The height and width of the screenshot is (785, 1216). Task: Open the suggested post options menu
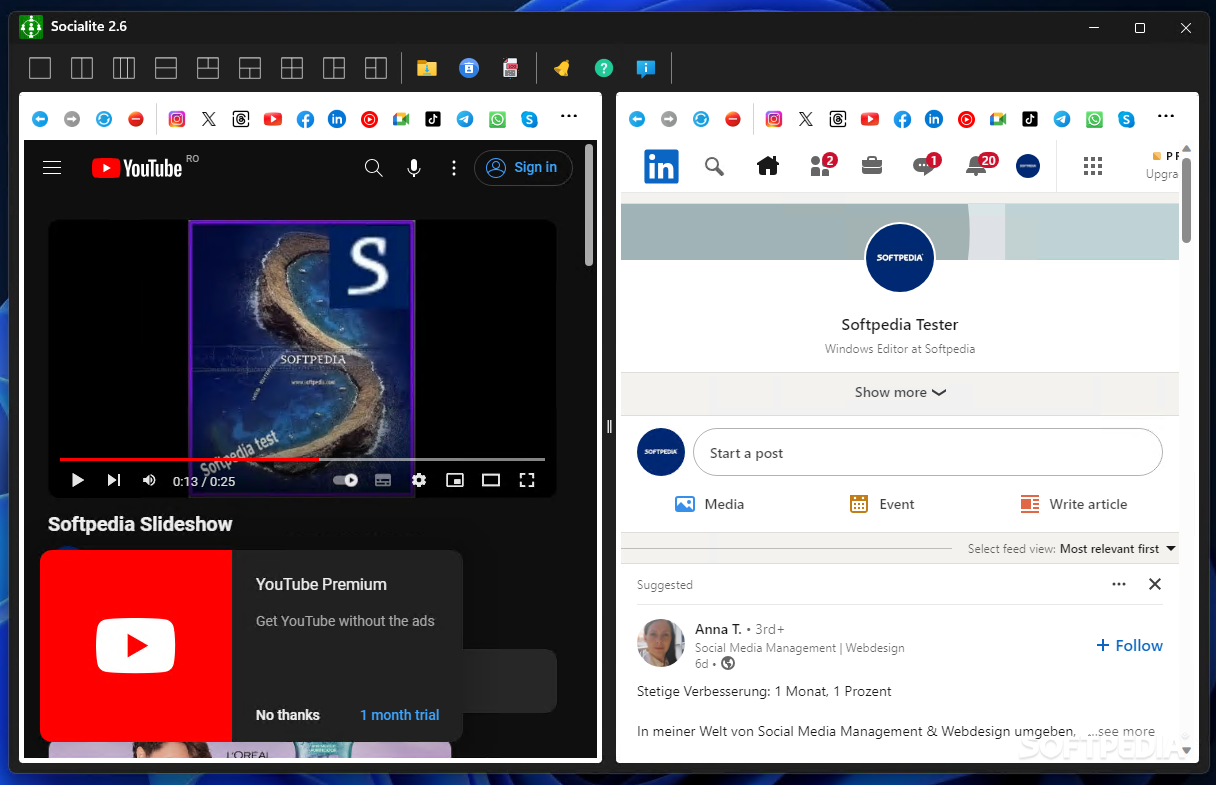1119,584
